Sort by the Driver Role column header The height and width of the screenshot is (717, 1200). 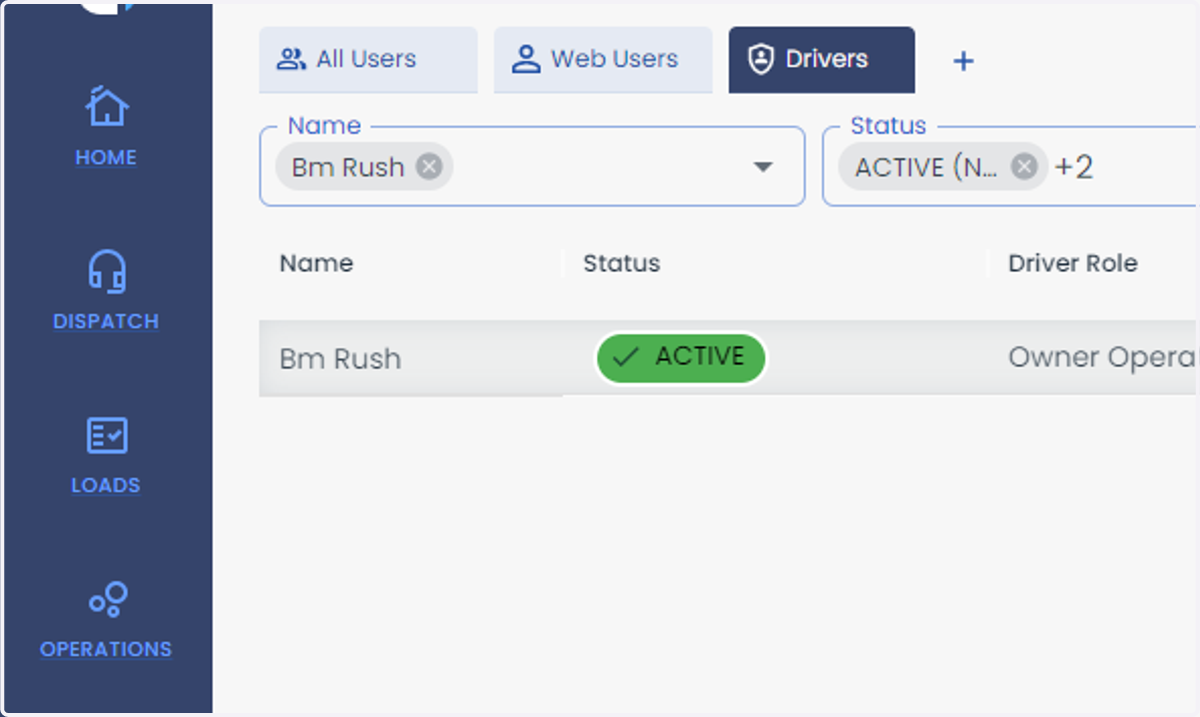click(x=1073, y=264)
